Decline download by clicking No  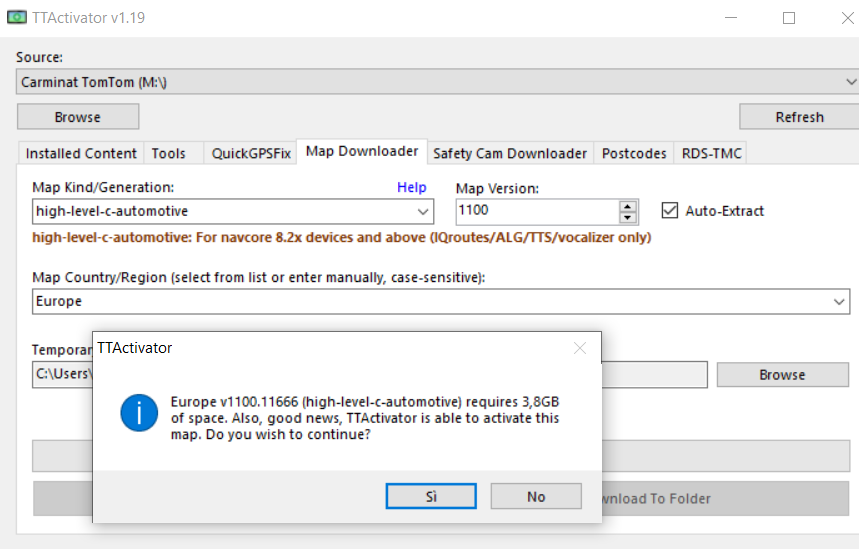pos(536,496)
